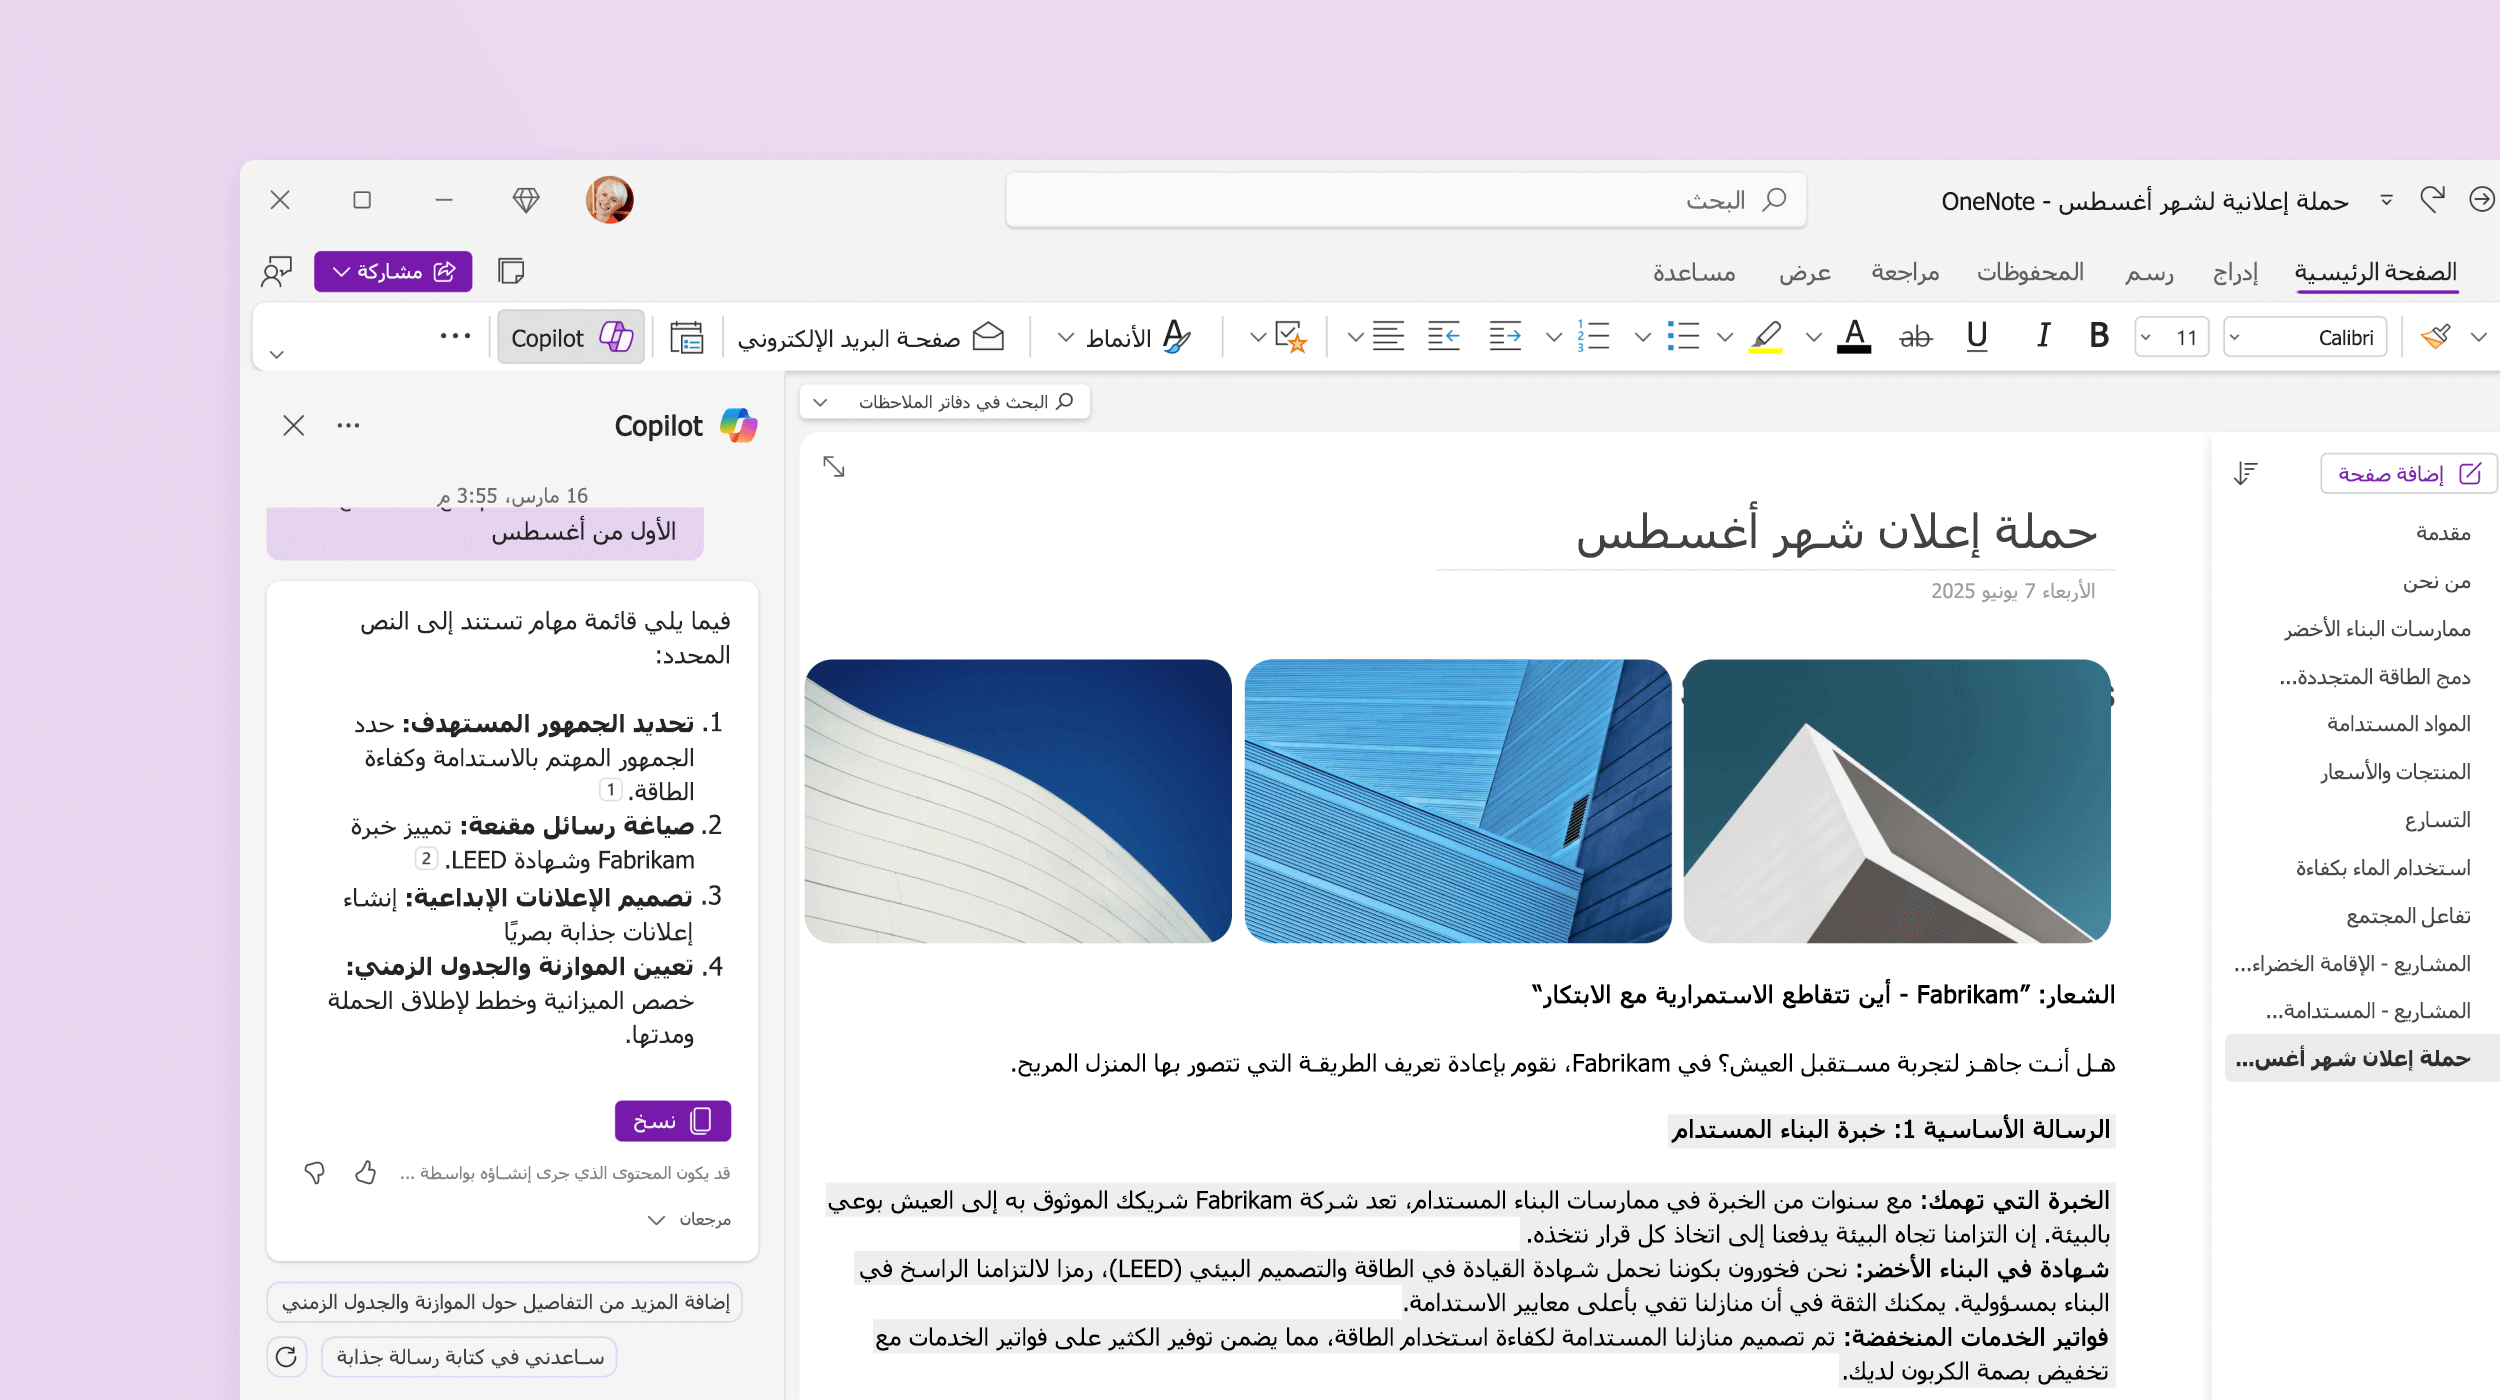Open the meeting details icon
This screenshot has width=2500, height=1400.
click(686, 337)
